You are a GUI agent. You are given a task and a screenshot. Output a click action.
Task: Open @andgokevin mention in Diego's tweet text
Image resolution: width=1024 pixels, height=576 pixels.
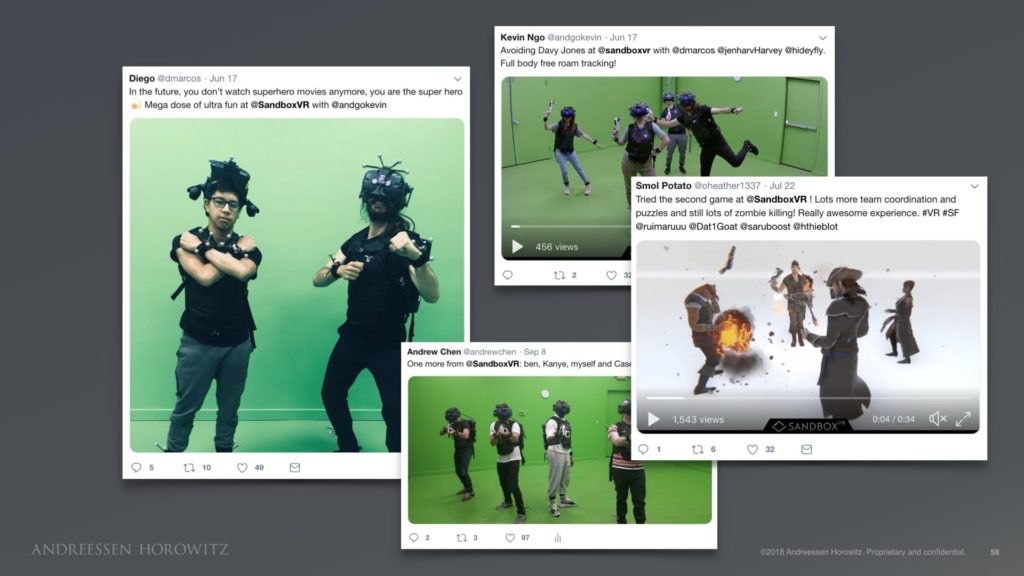359,104
